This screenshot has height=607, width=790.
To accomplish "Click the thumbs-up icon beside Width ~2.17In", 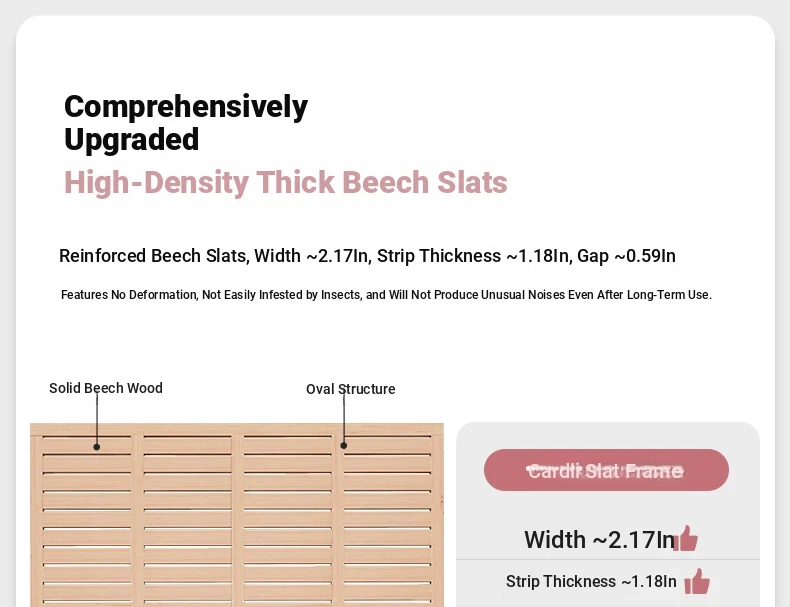I will pos(686,538).
